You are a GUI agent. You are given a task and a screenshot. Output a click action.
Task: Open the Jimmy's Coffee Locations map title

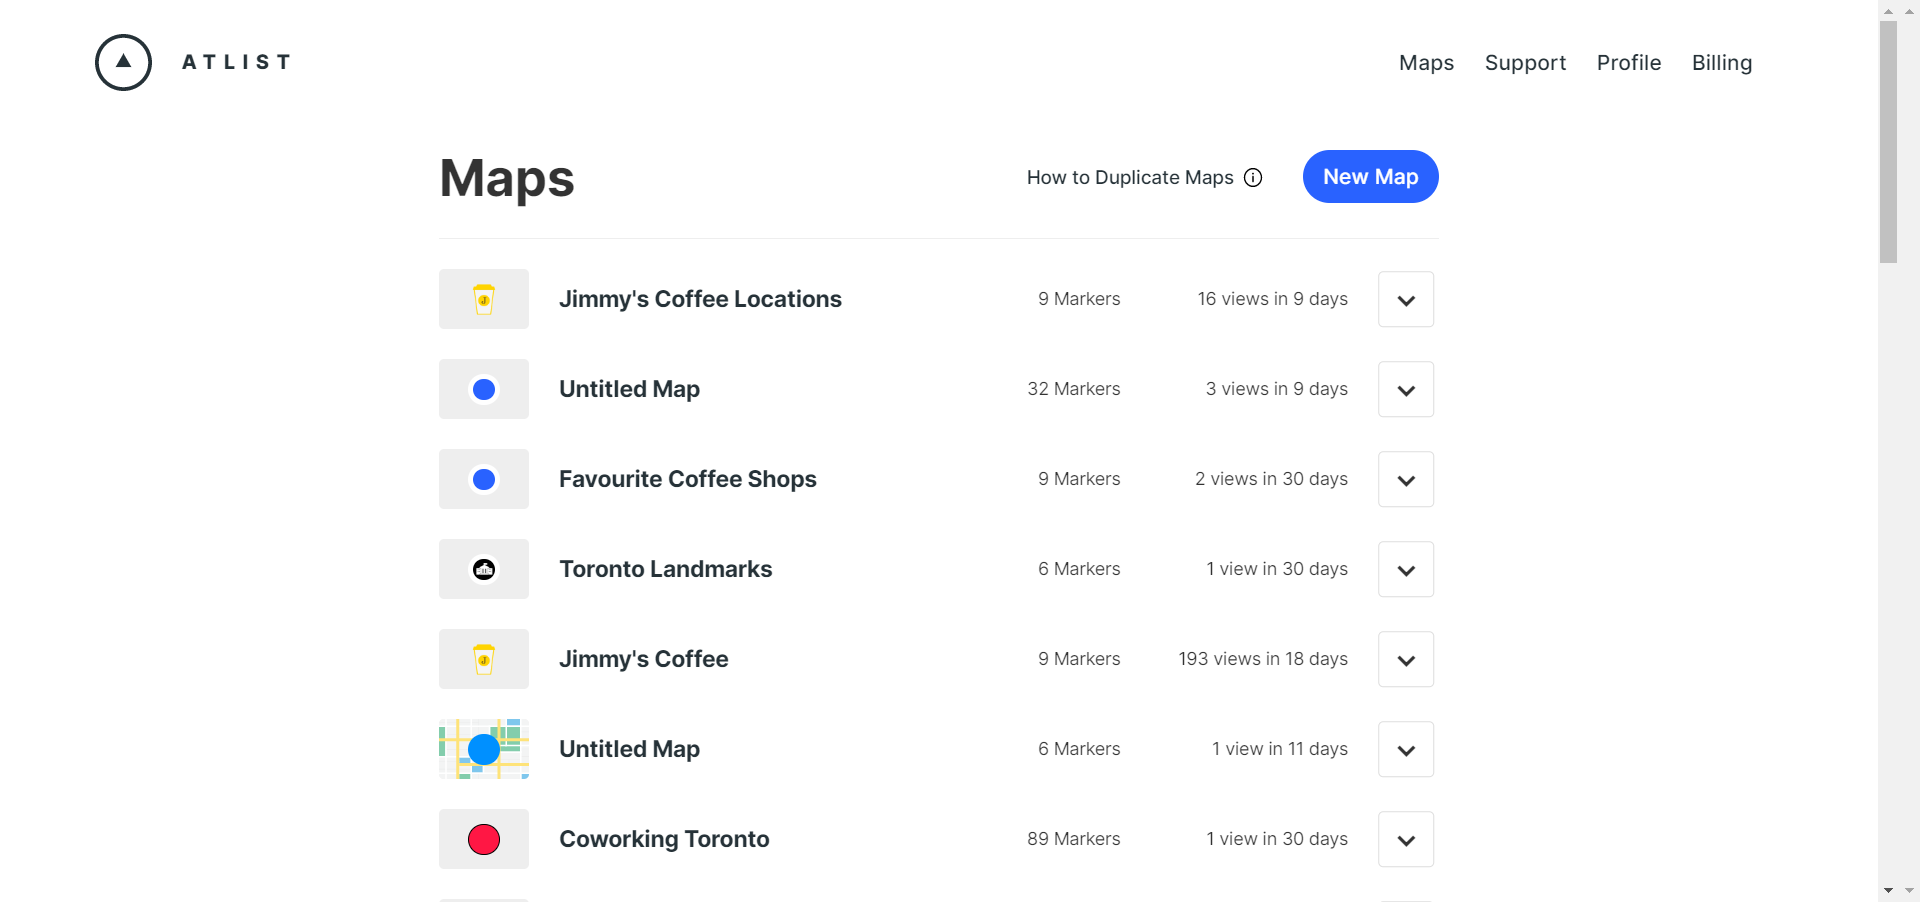click(700, 299)
